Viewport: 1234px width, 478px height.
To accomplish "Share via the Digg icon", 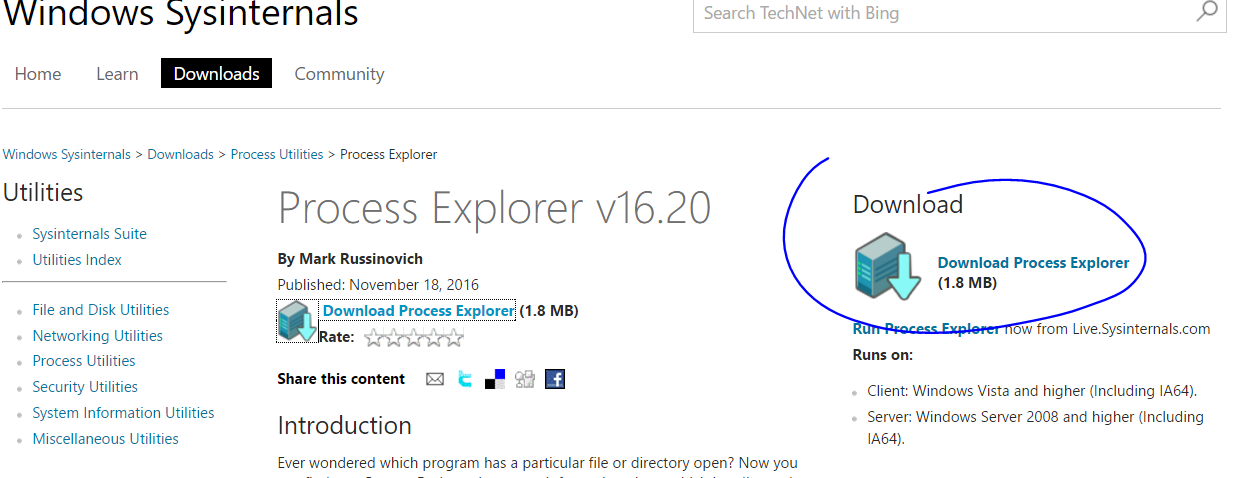I will coord(525,379).
